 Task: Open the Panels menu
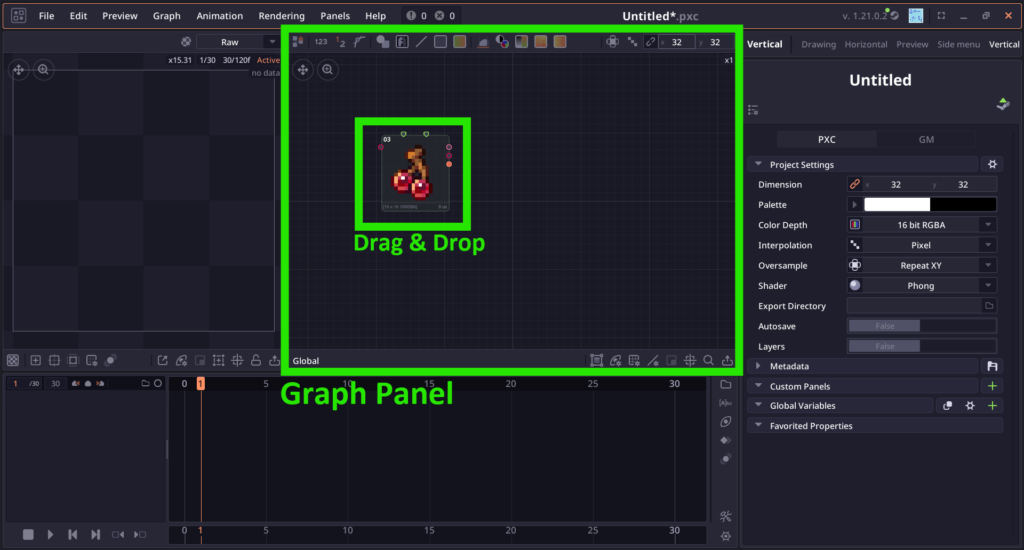[x=335, y=16]
